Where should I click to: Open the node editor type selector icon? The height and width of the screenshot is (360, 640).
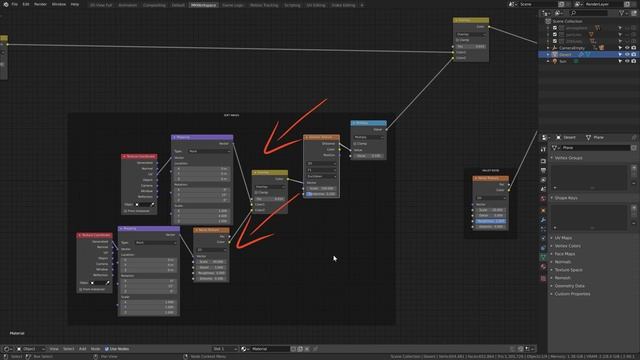coord(7,349)
